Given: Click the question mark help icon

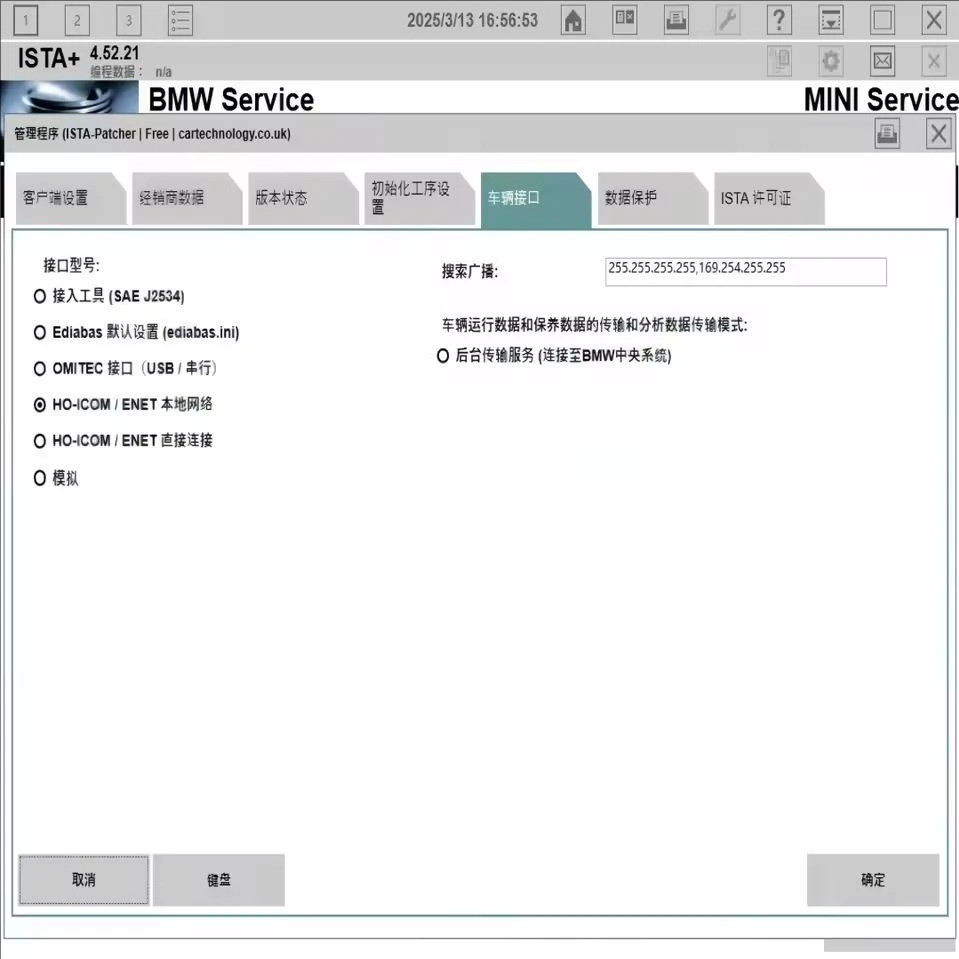Looking at the screenshot, I should click(778, 19).
